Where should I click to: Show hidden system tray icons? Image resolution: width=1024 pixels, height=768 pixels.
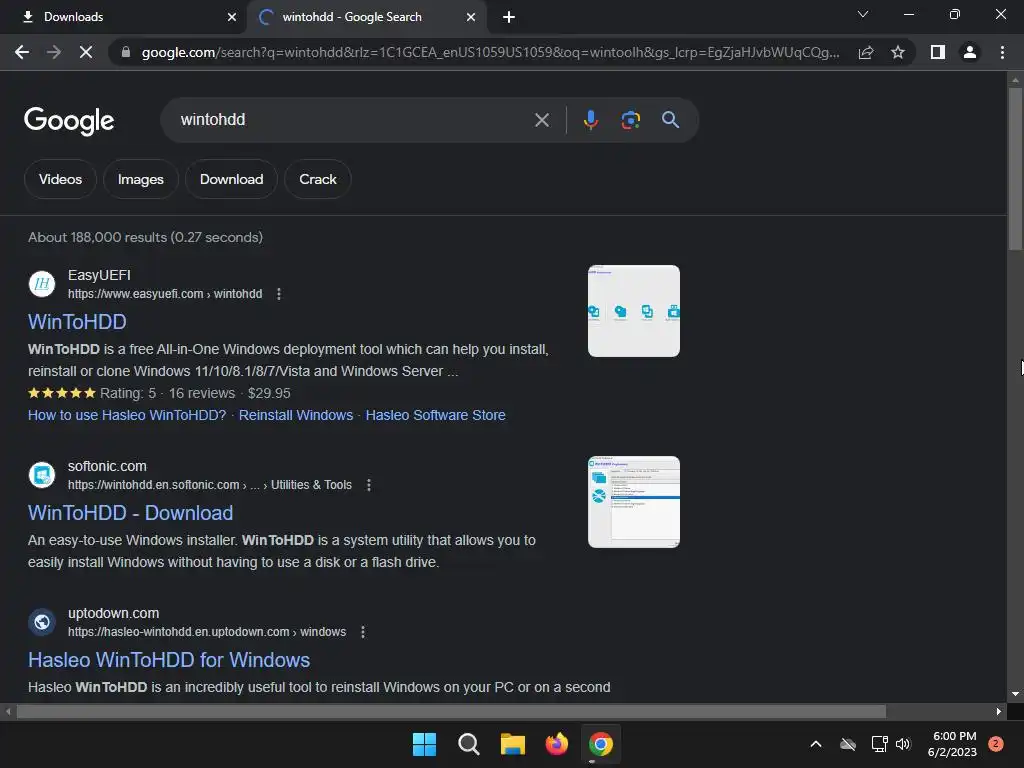816,744
